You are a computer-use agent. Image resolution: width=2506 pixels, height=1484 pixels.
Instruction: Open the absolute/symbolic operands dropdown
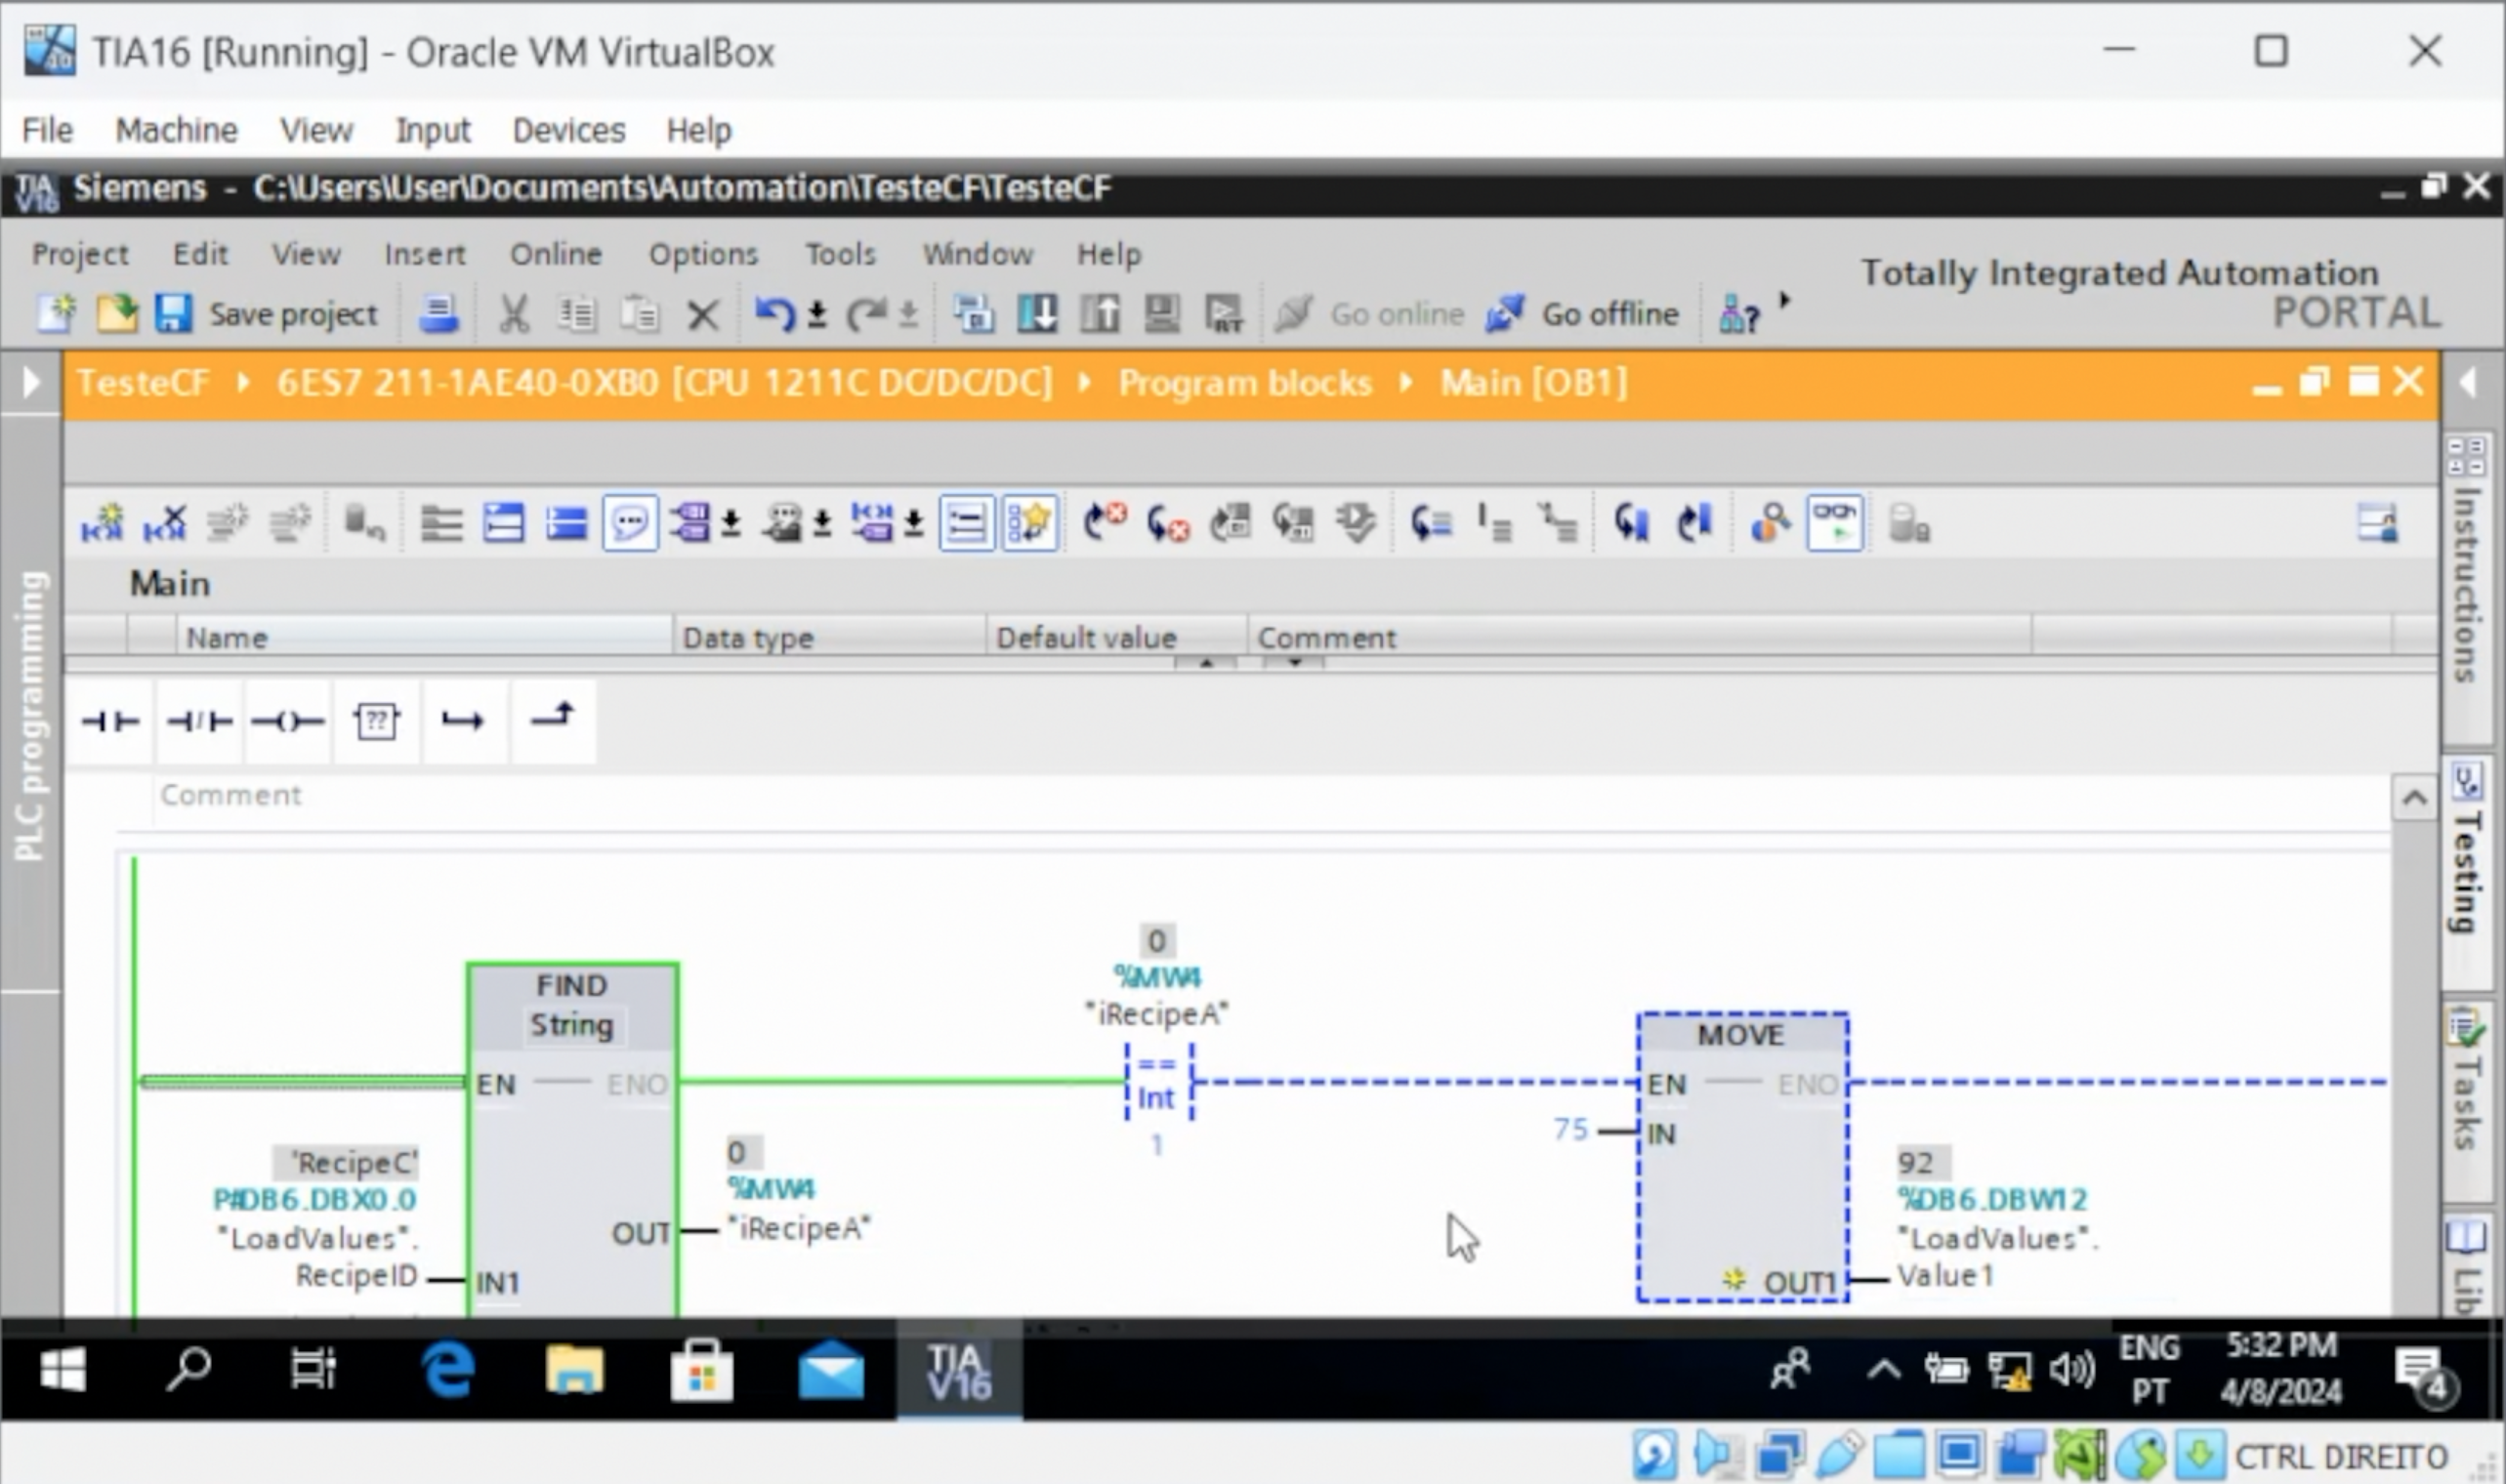(731, 523)
